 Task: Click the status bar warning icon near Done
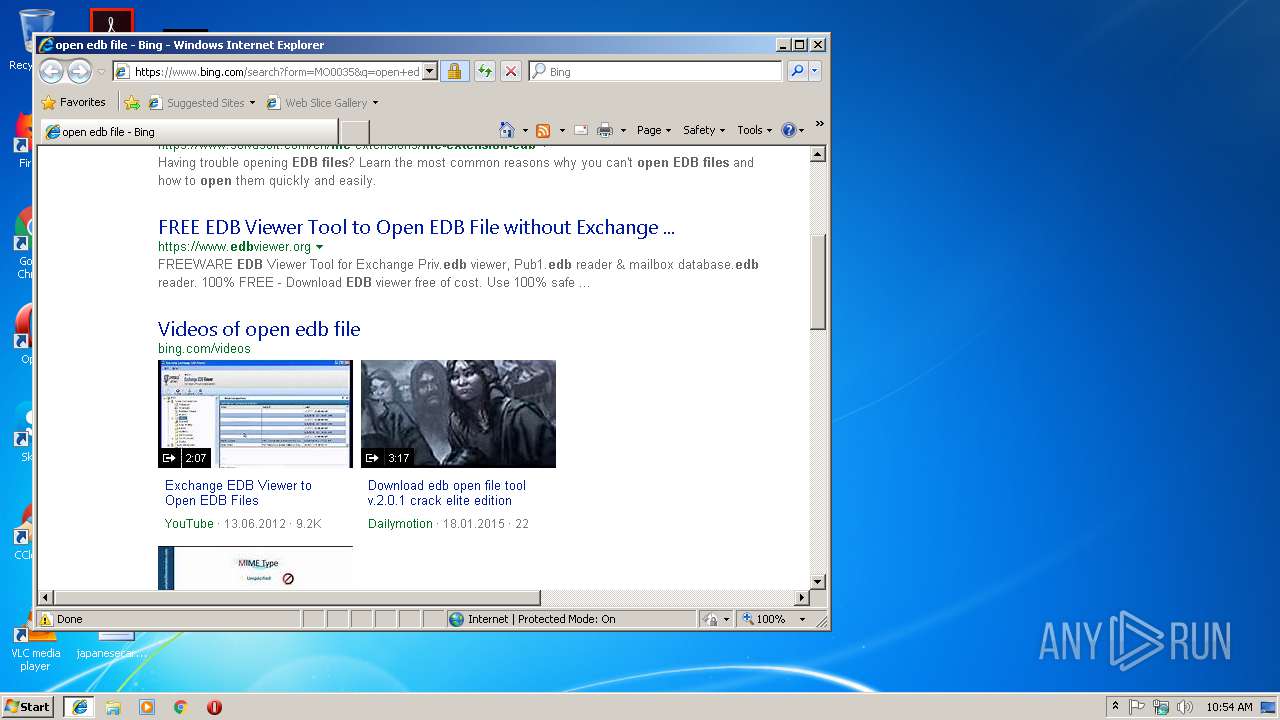pos(46,619)
